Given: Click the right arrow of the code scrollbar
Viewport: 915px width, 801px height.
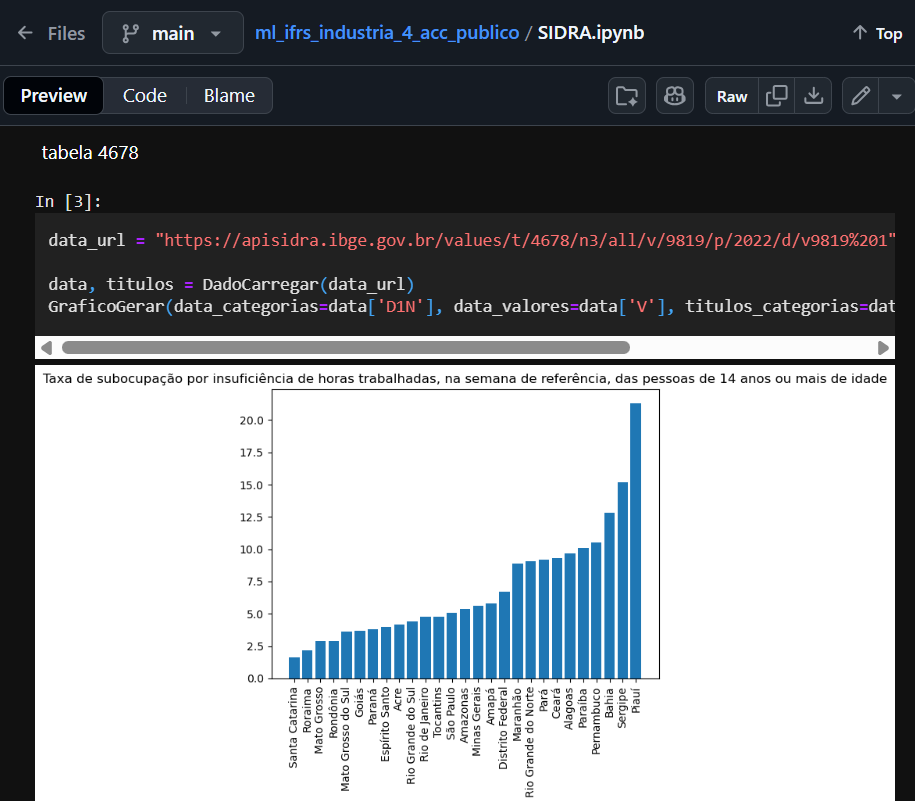Looking at the screenshot, I should pyautogui.click(x=883, y=348).
